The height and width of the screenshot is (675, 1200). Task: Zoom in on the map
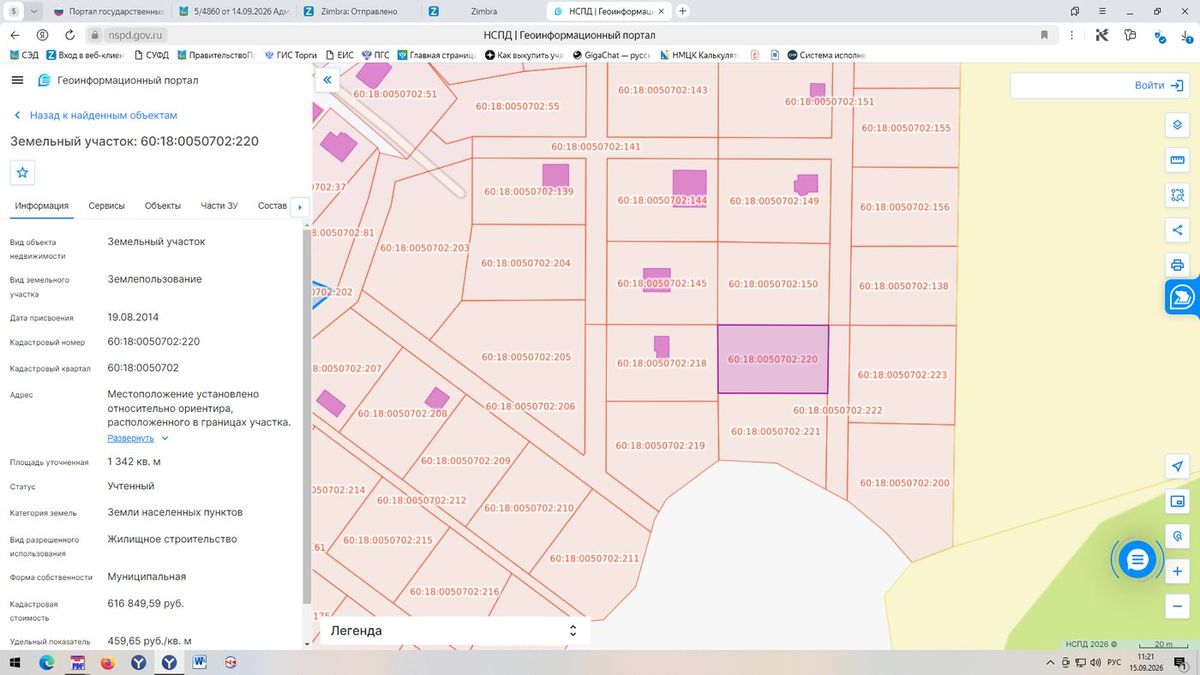click(x=1177, y=571)
